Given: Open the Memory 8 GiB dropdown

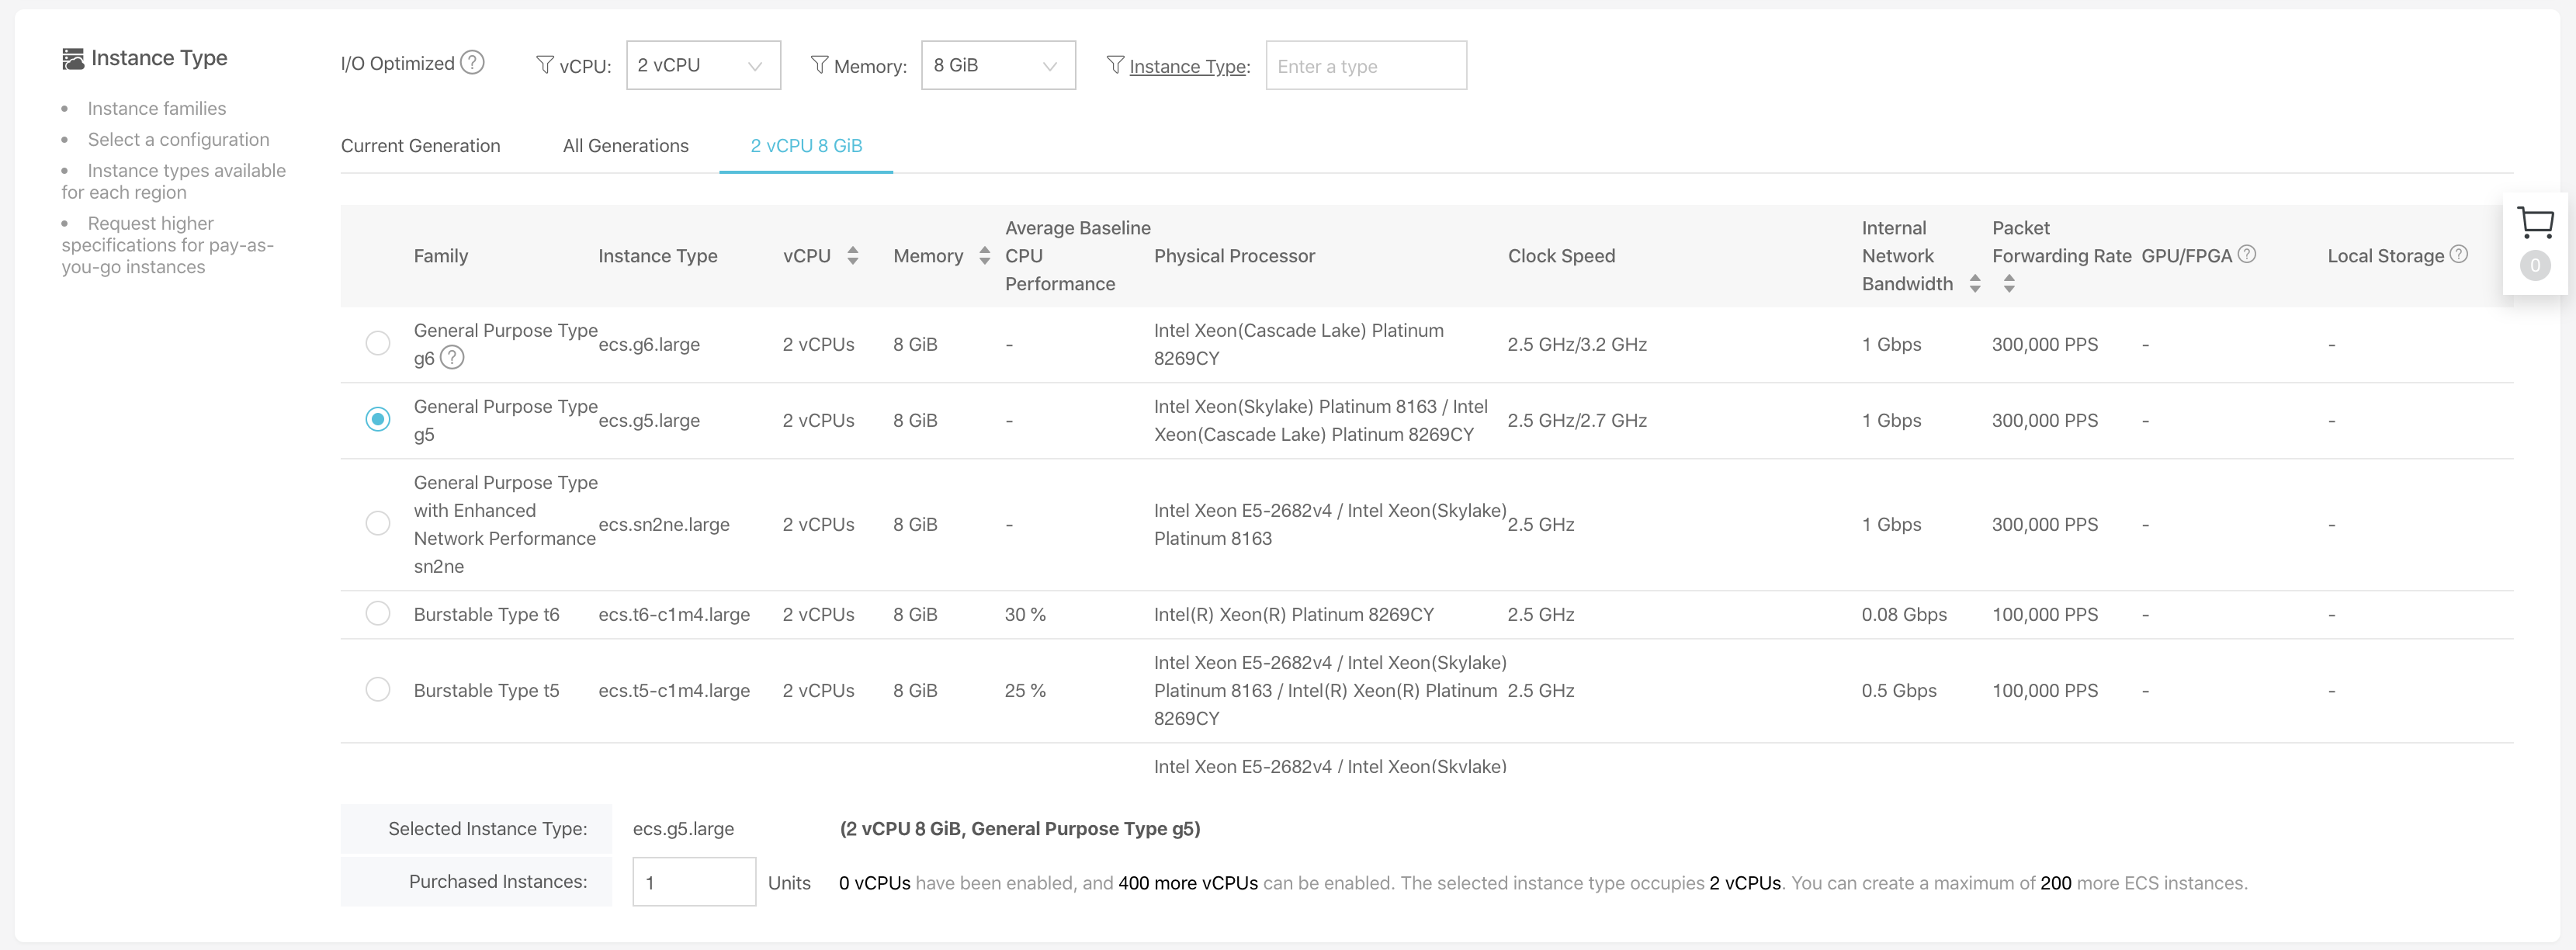Looking at the screenshot, I should [997, 66].
